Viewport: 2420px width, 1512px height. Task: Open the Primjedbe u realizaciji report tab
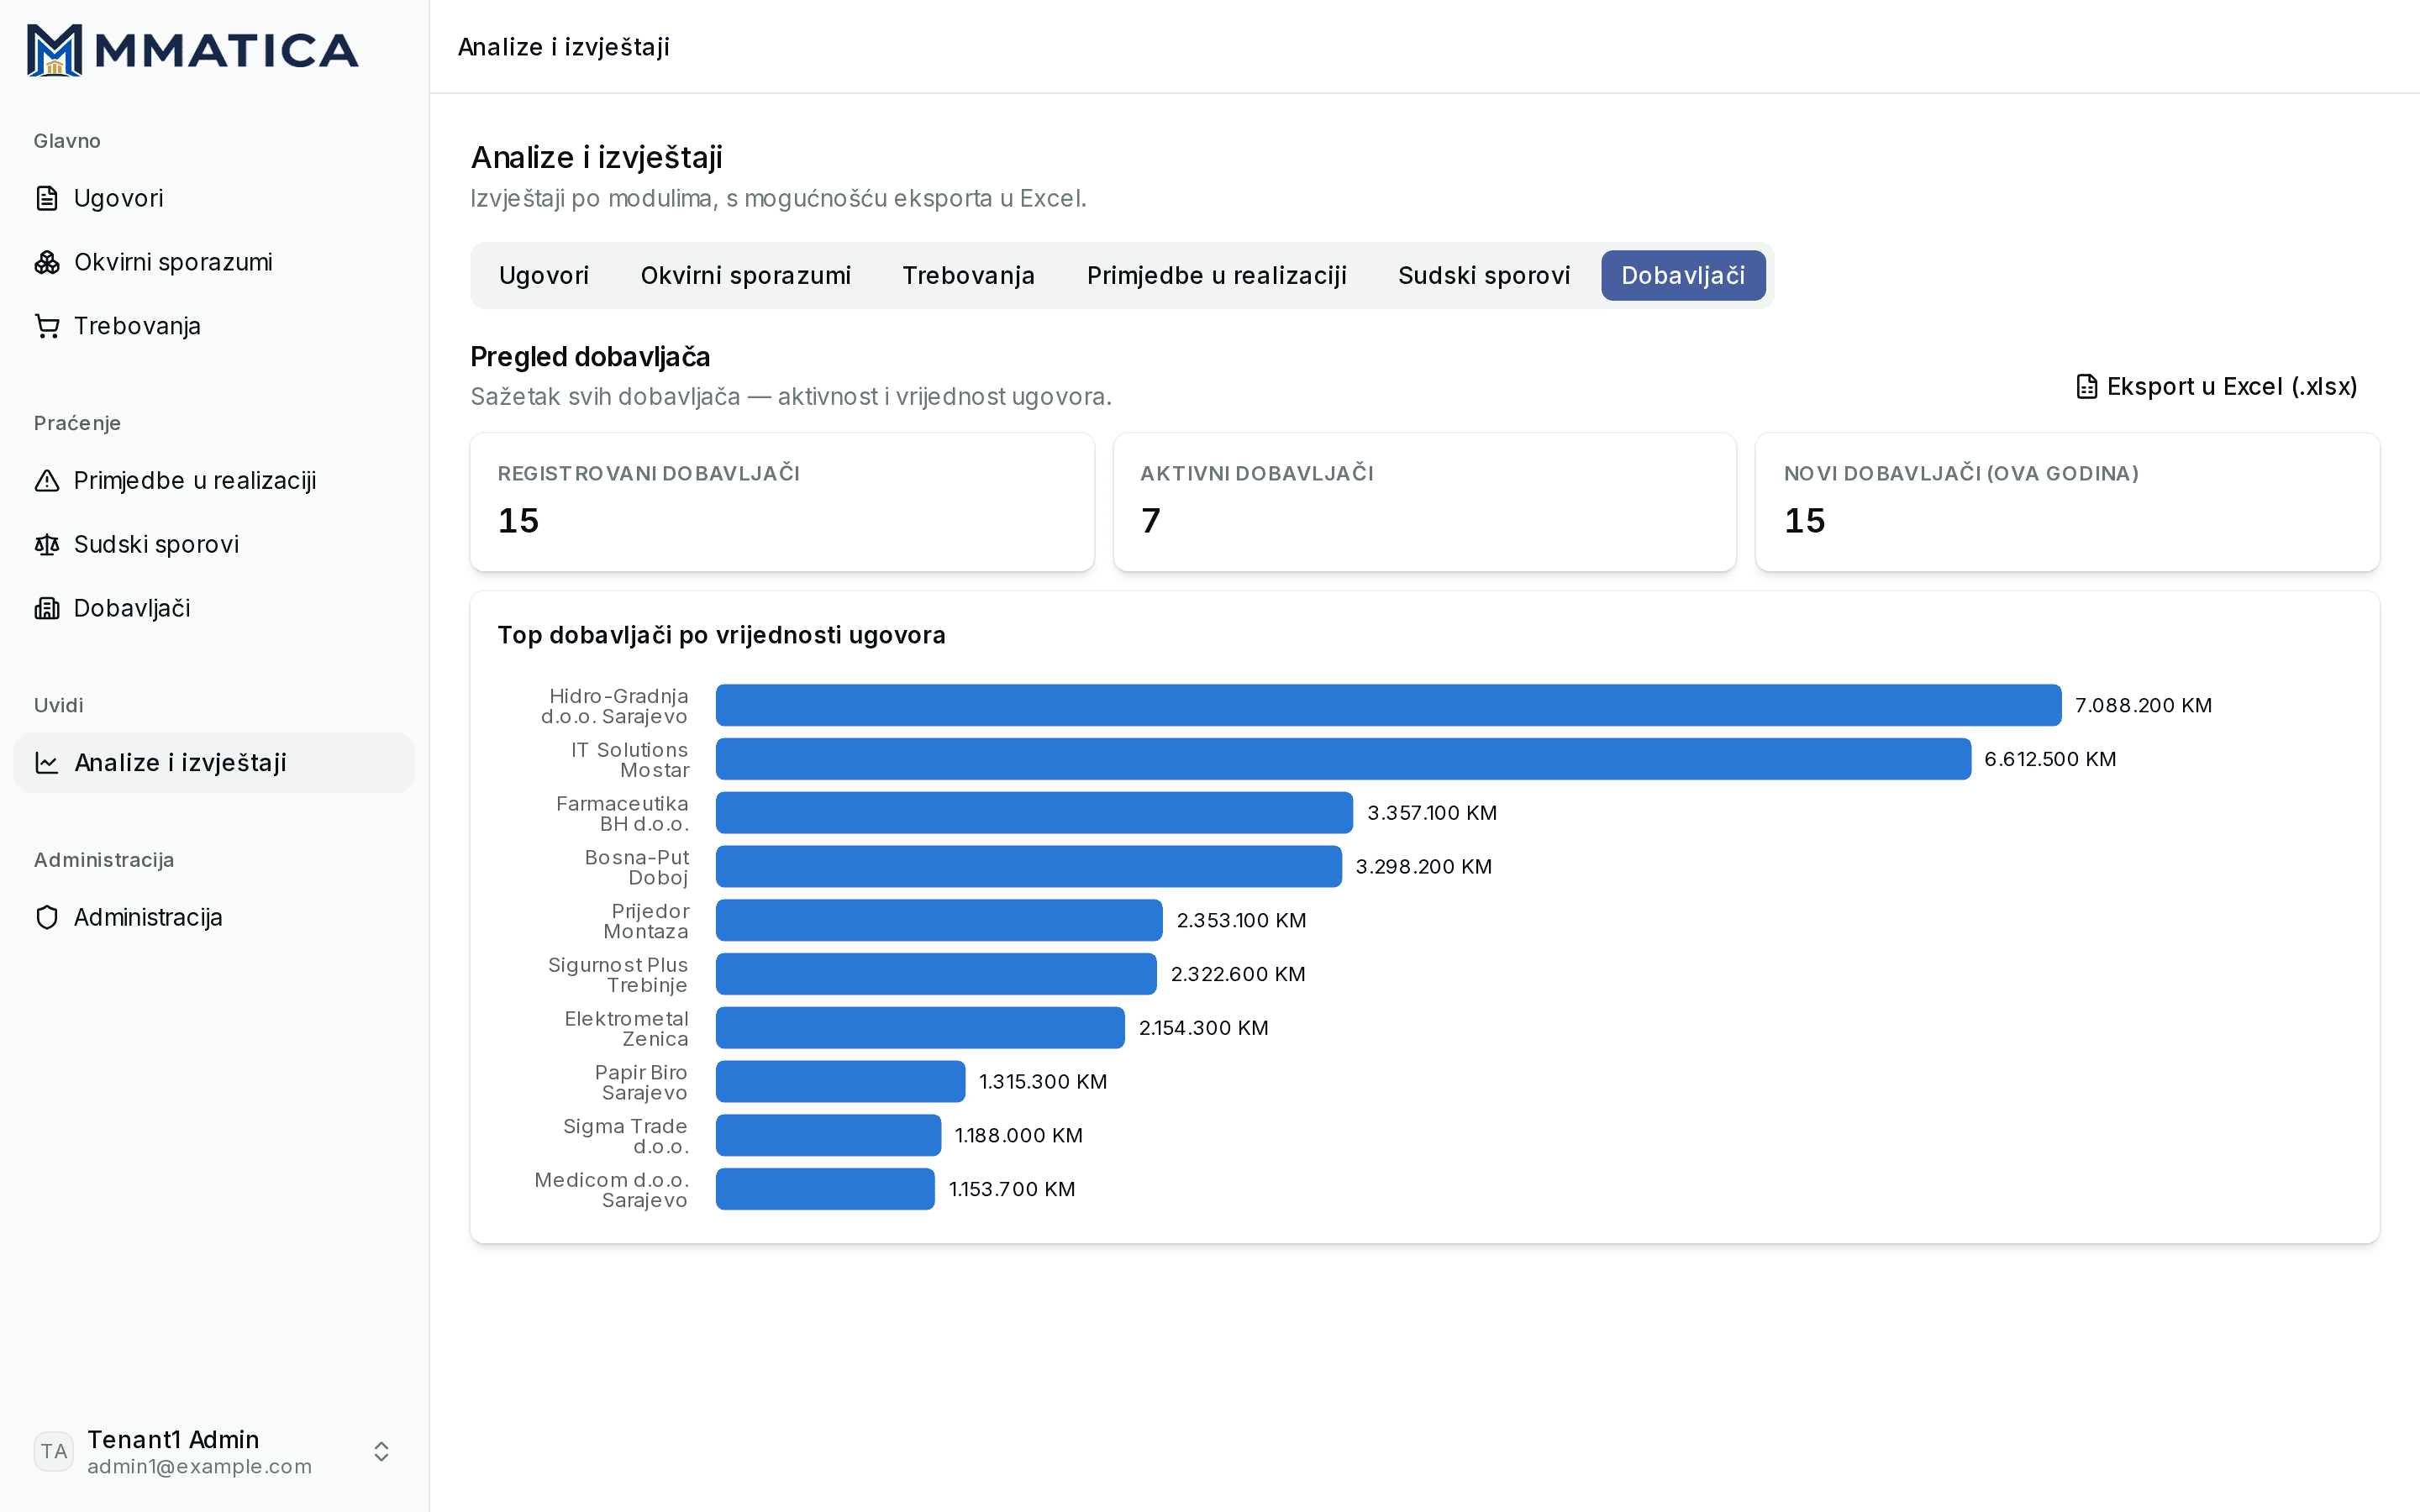(1216, 275)
